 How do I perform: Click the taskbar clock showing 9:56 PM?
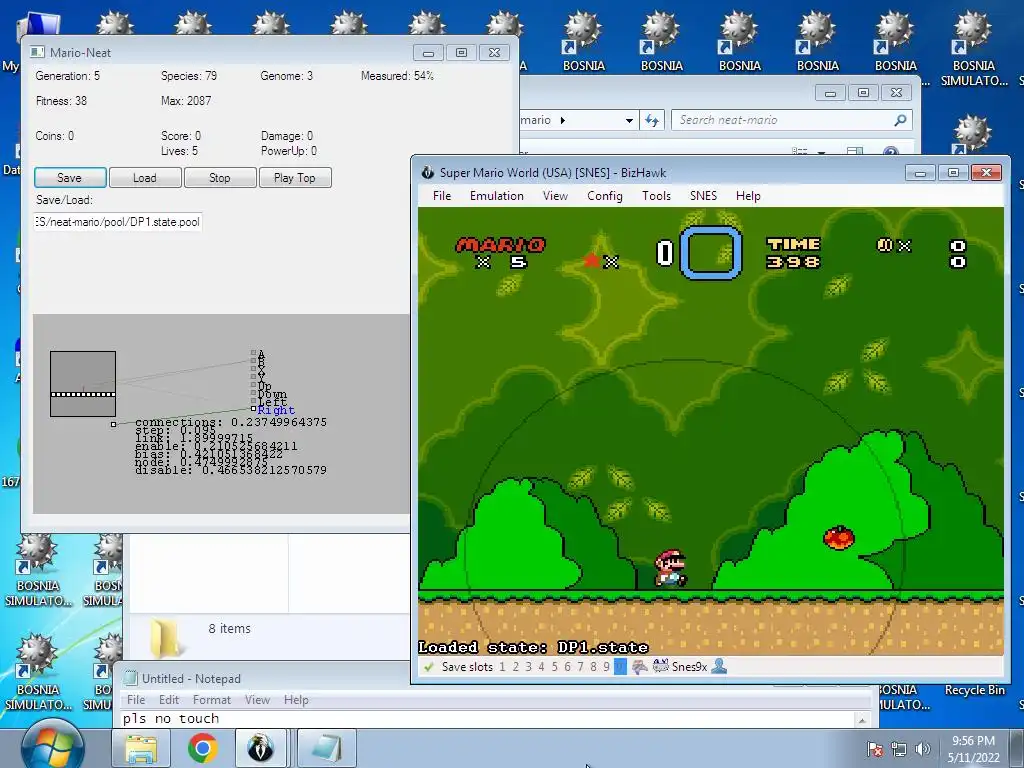[x=973, y=749]
